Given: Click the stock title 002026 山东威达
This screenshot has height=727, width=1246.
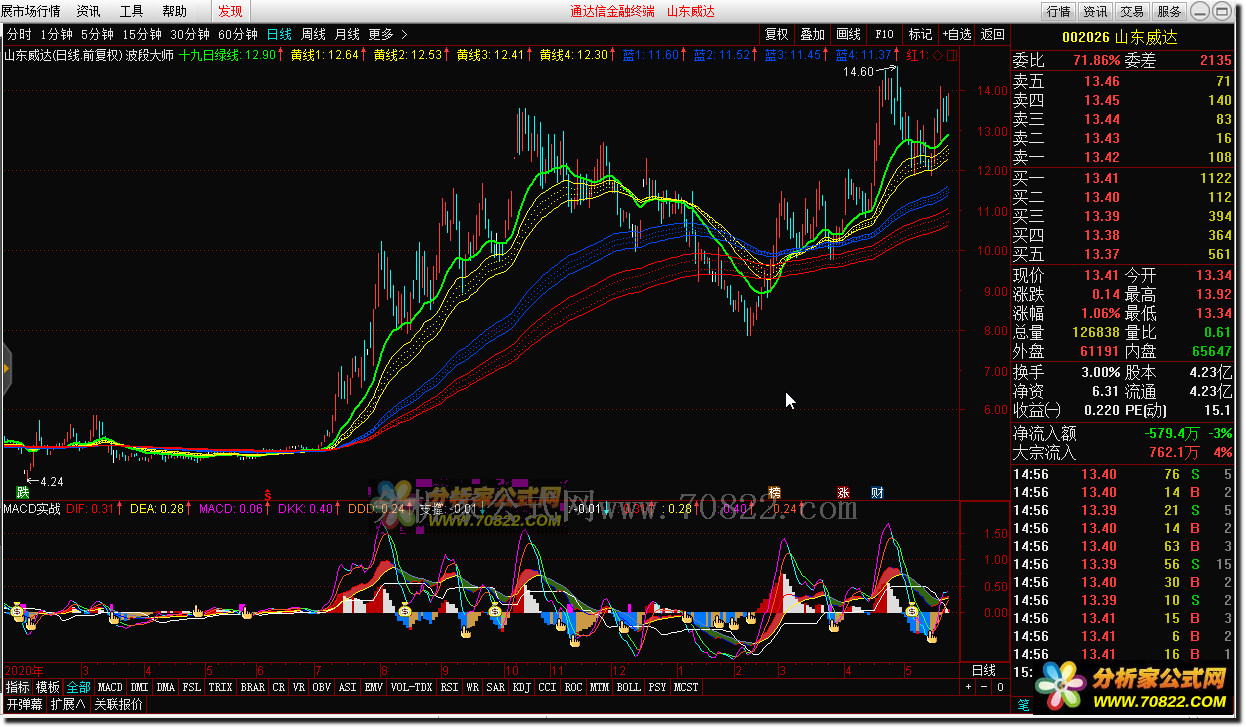Looking at the screenshot, I should click(x=1118, y=37).
